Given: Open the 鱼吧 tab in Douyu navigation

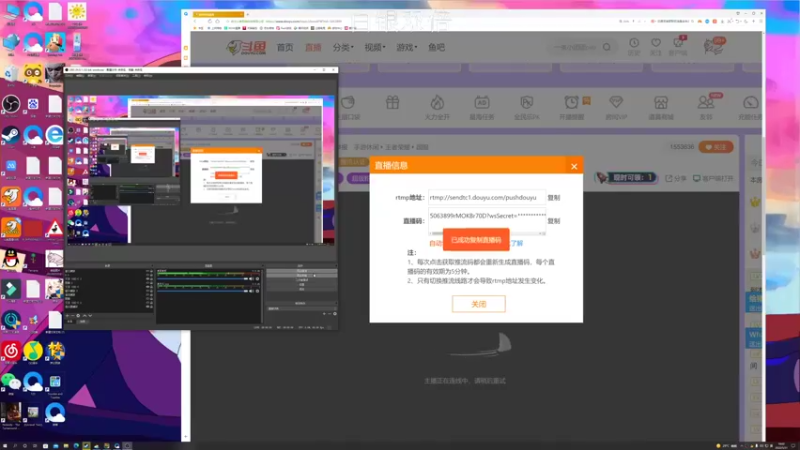Looking at the screenshot, I should 436,47.
